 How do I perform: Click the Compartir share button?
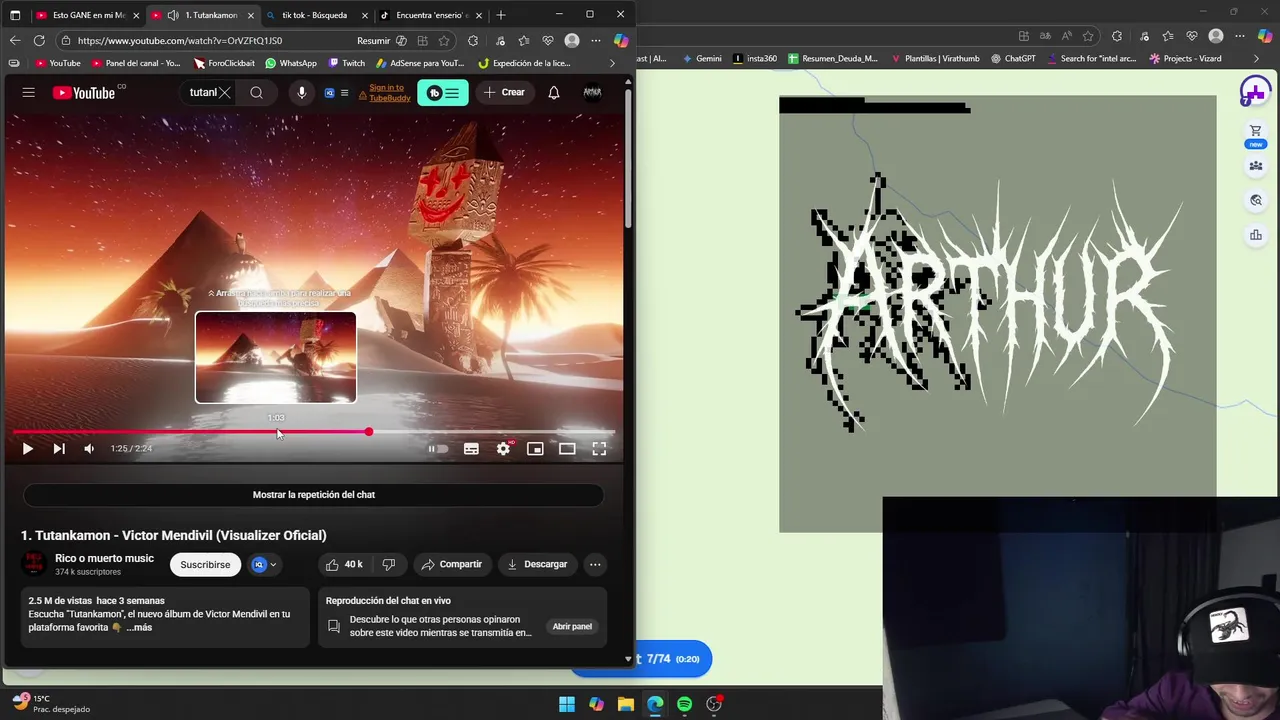[452, 564]
